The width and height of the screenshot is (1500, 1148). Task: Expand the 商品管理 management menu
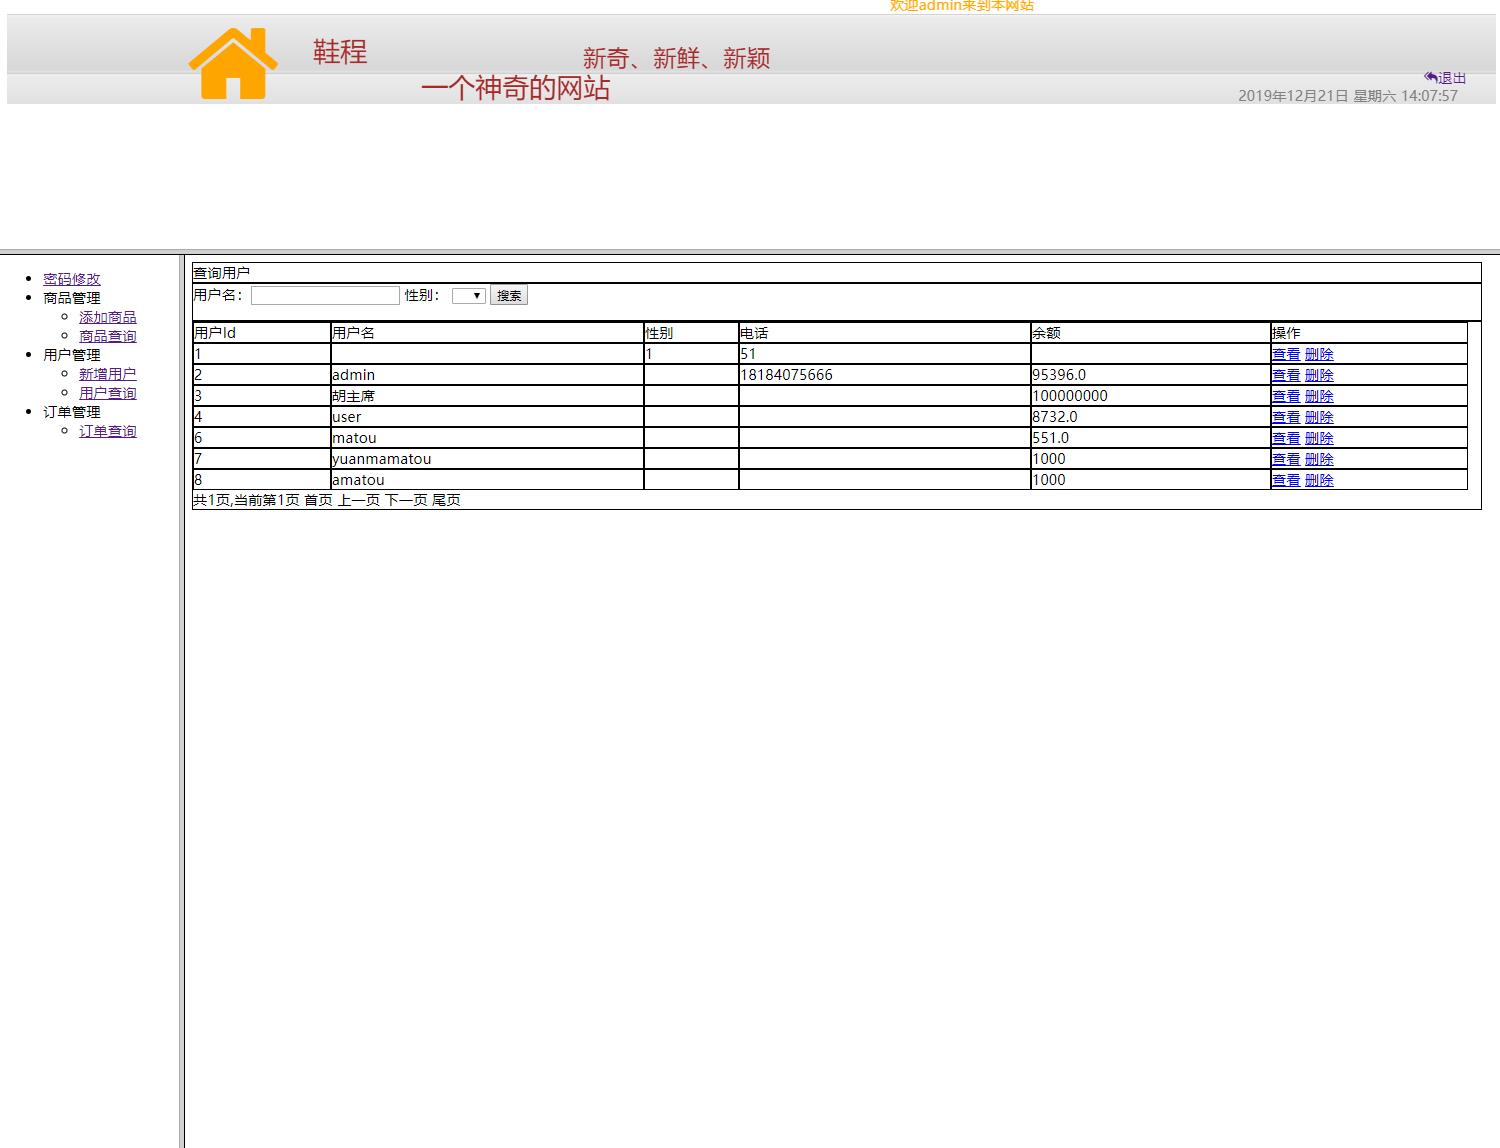pyautogui.click(x=70, y=297)
